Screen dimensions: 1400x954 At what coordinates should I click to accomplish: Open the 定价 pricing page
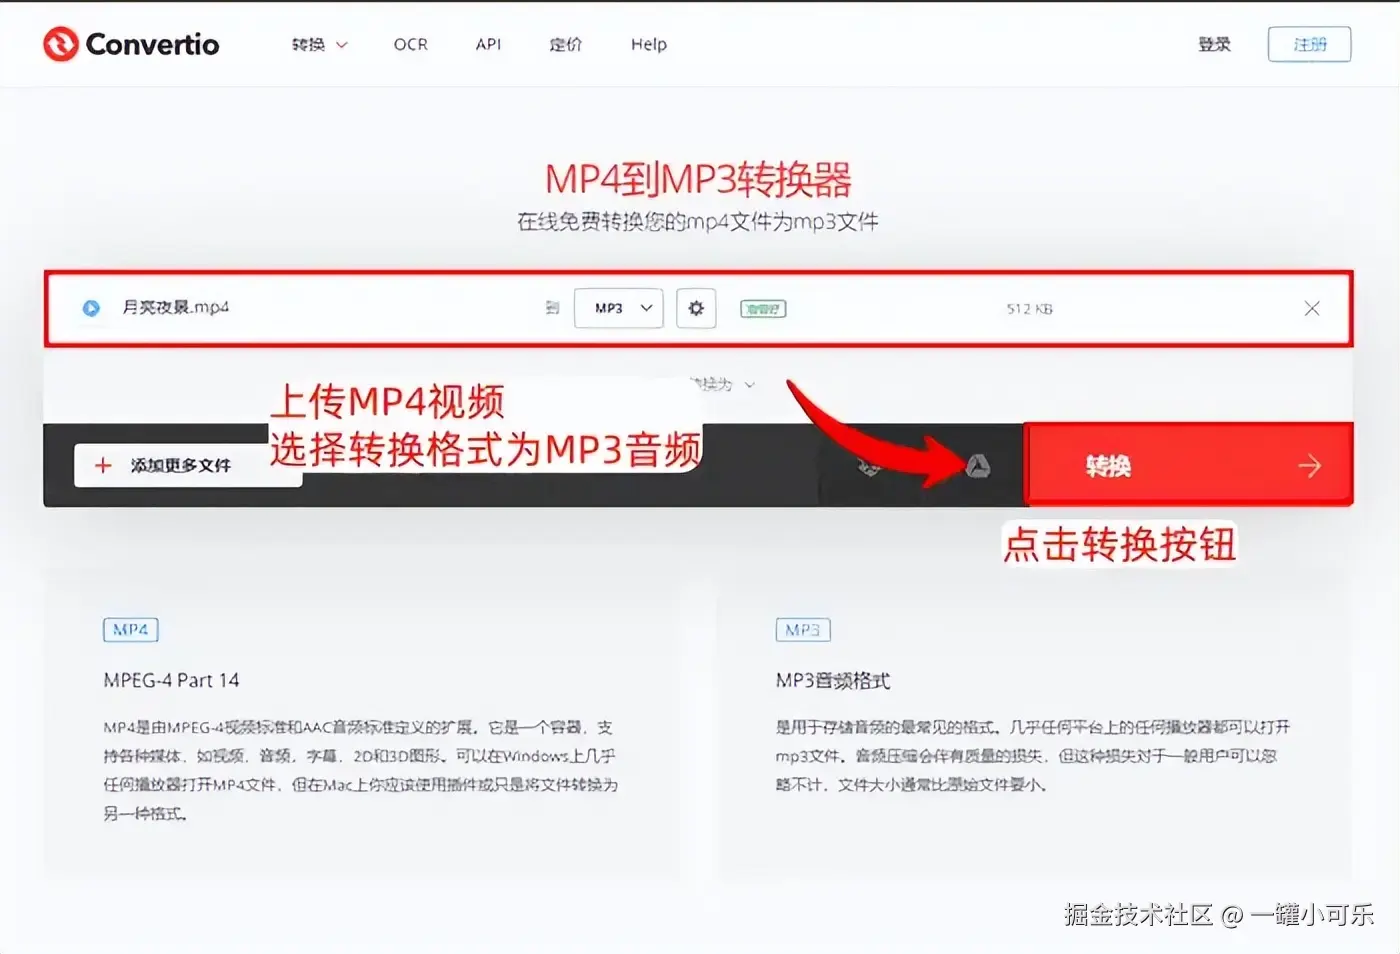[x=565, y=44]
